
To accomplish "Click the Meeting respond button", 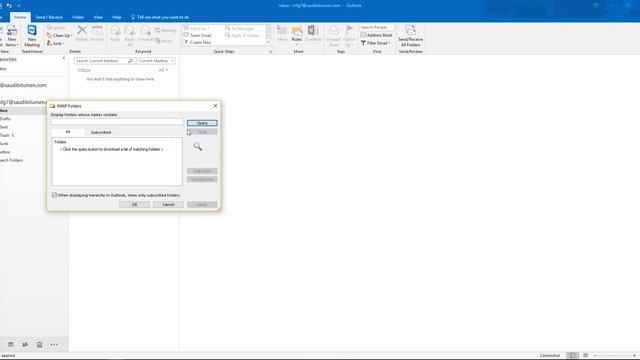I will [x=165, y=31].
